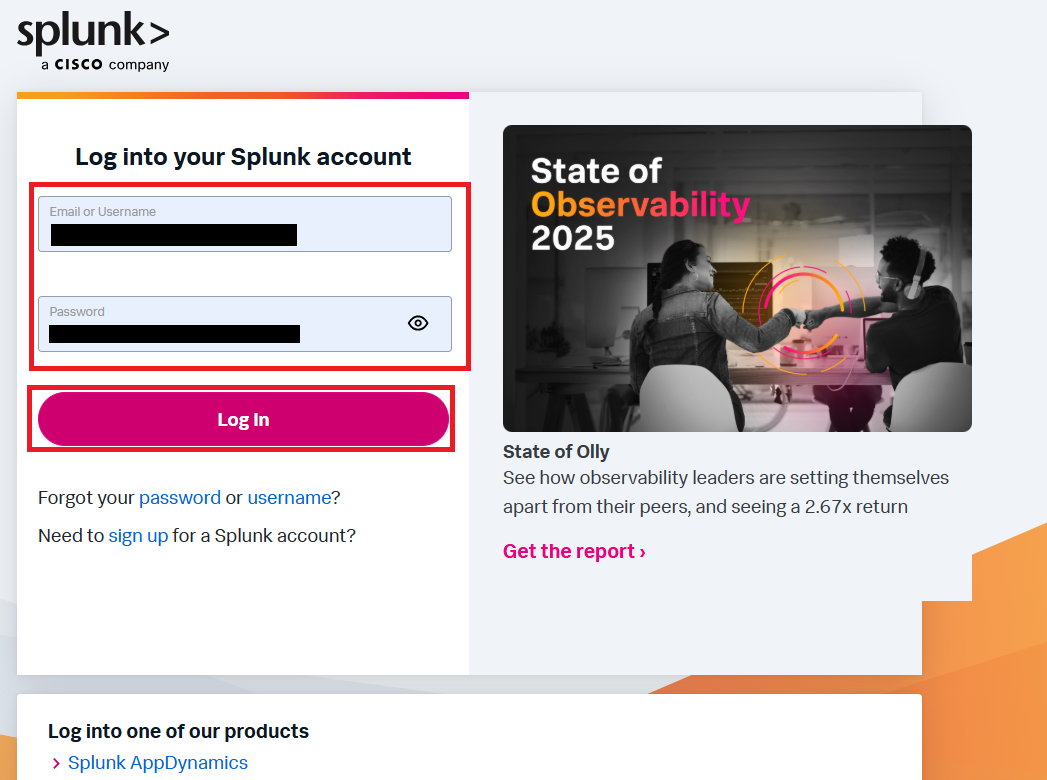Open the forgot username link
This screenshot has width=1047, height=780.
[289, 497]
